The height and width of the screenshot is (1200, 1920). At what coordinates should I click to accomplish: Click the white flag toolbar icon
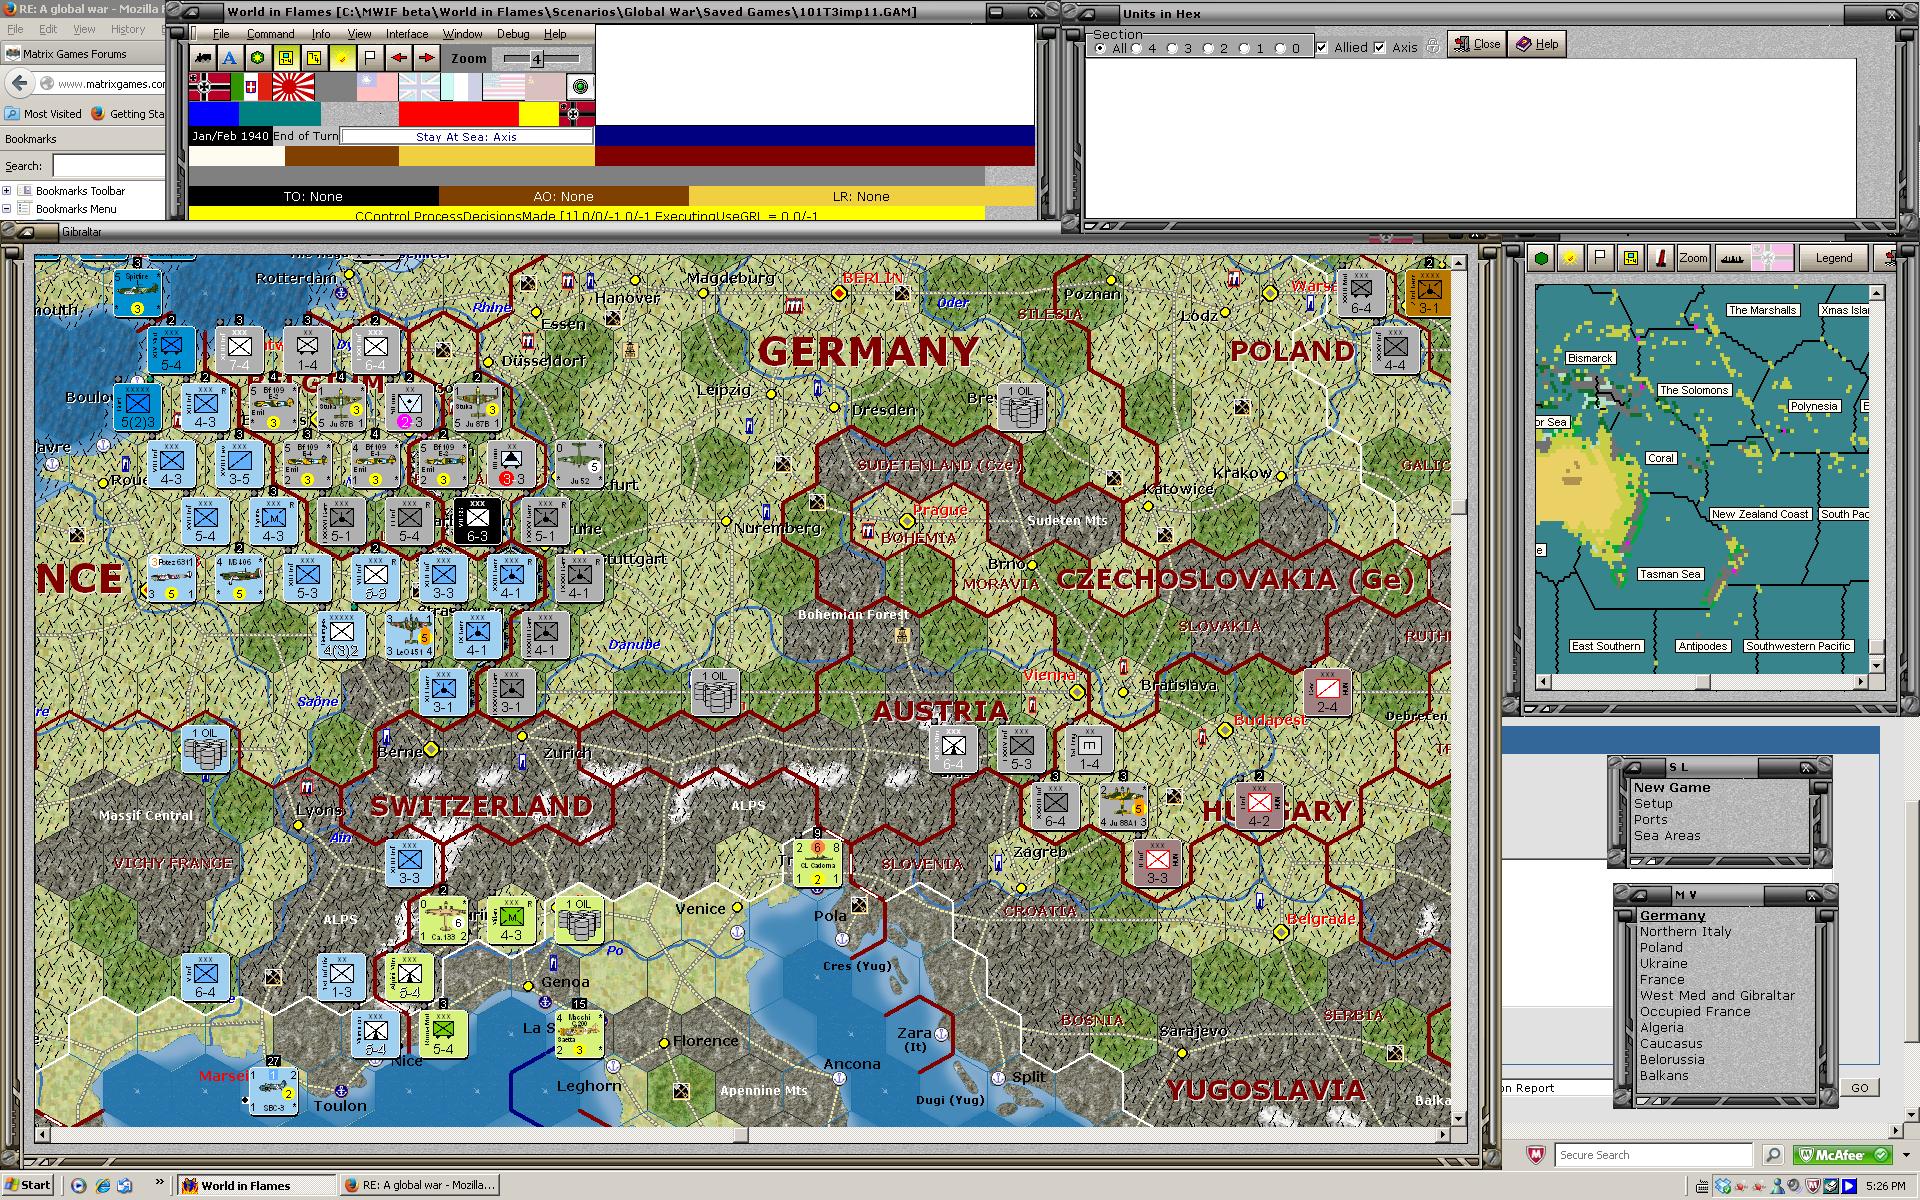[x=370, y=58]
